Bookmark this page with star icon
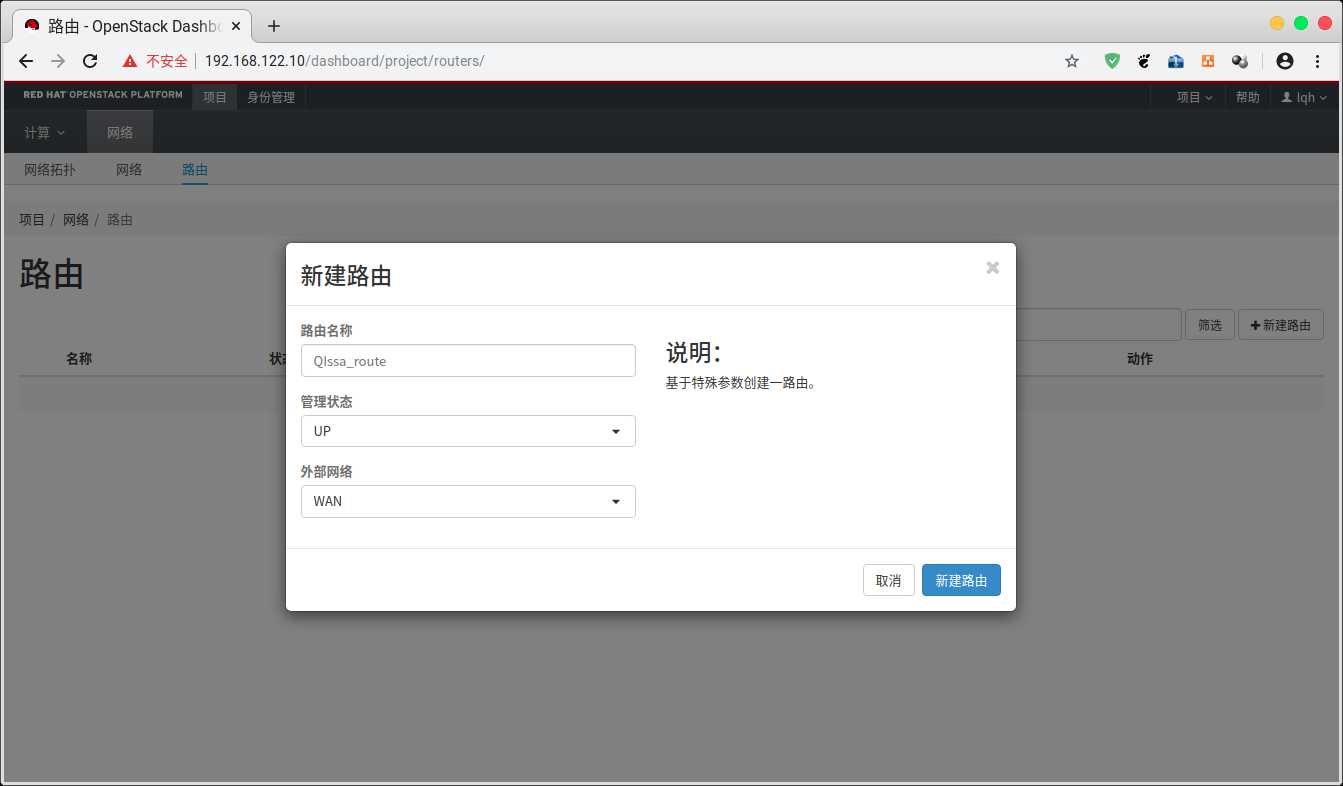 1072,61
